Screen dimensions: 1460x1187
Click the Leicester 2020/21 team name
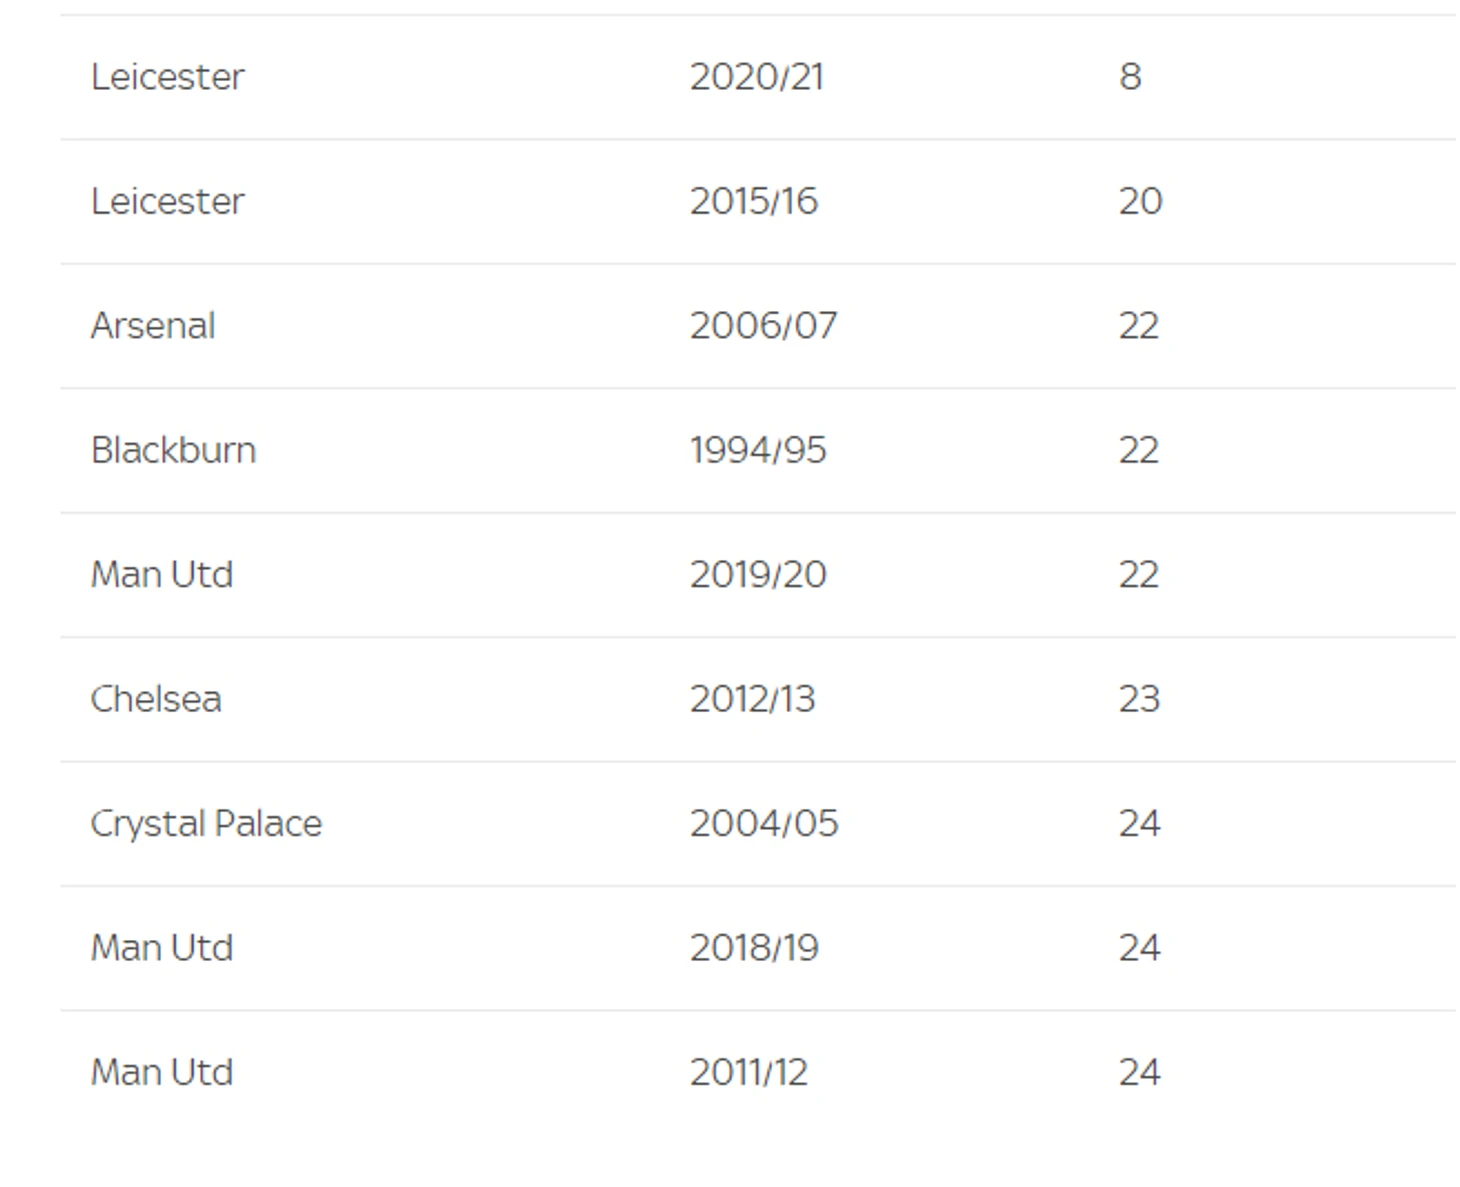pyautogui.click(x=168, y=77)
